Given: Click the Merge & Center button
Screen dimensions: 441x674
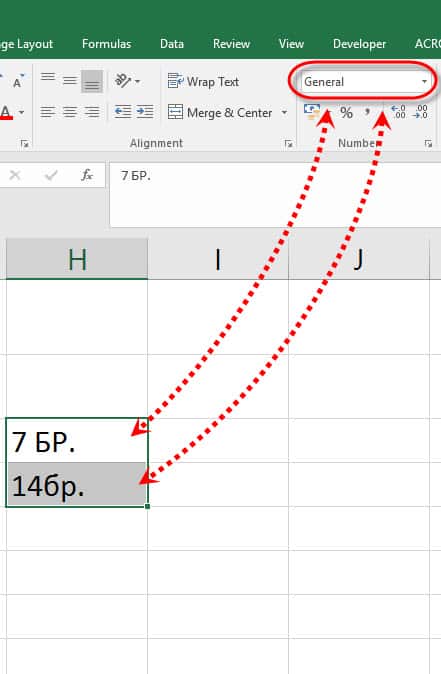Looking at the screenshot, I should pyautogui.click(x=220, y=113).
